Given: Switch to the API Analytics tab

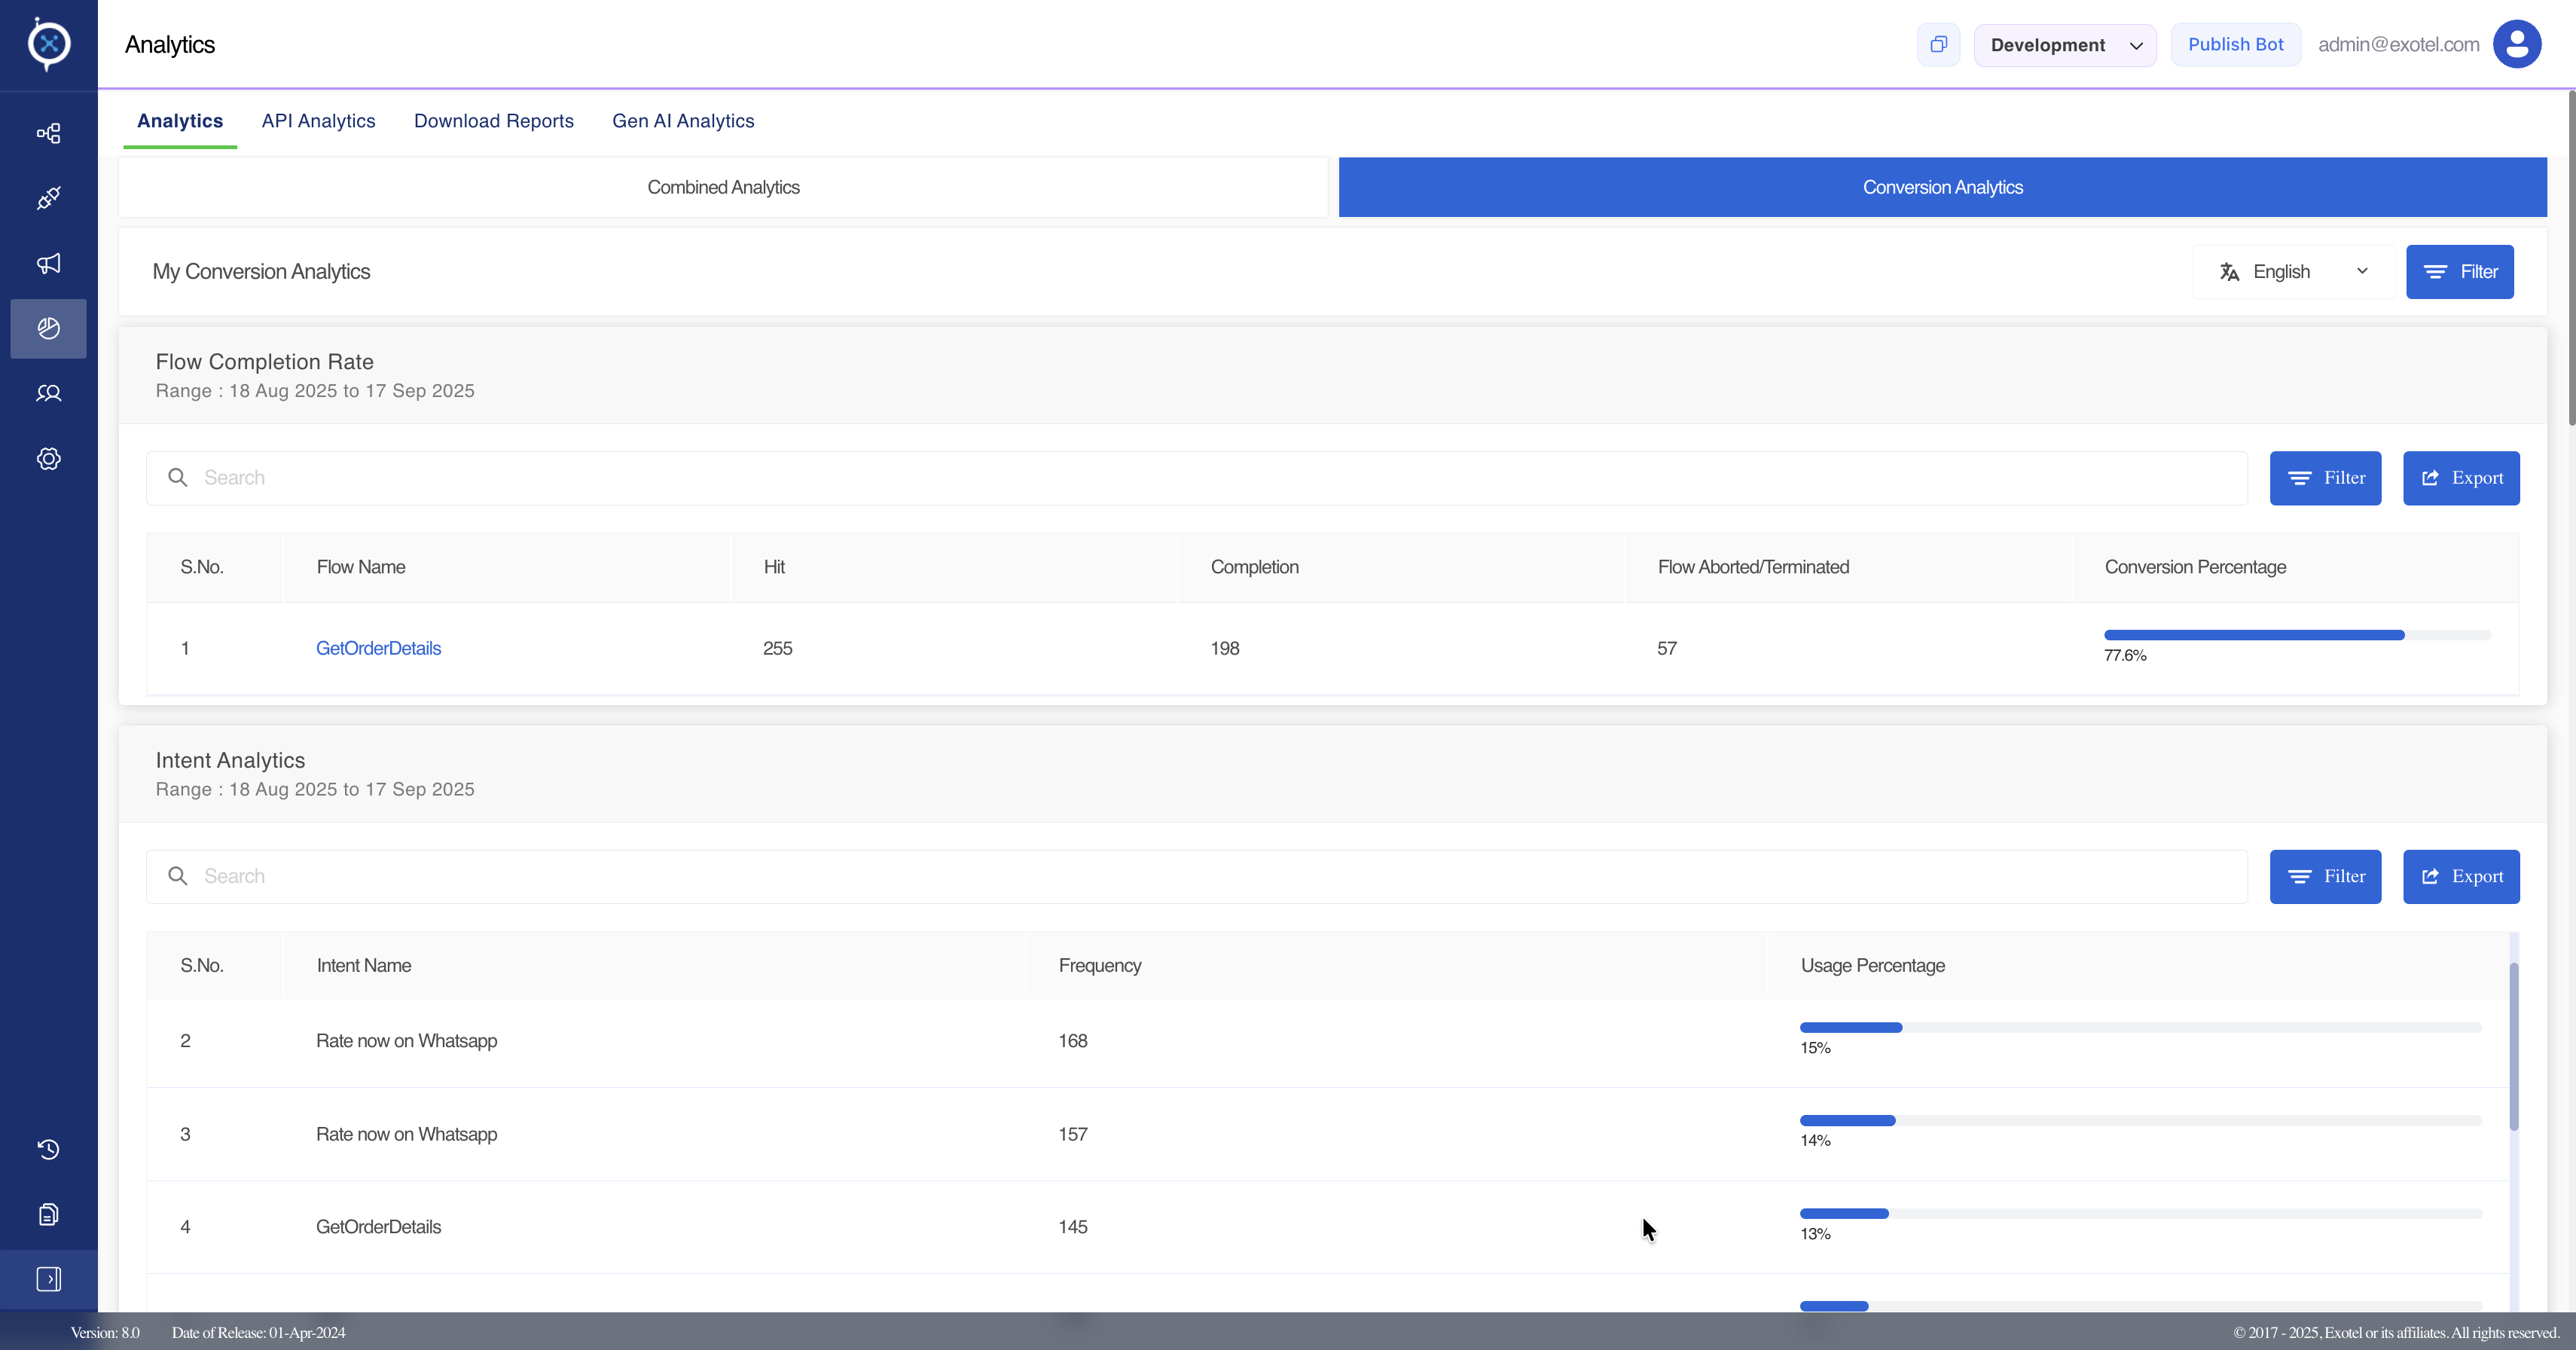Looking at the screenshot, I should click(x=318, y=121).
